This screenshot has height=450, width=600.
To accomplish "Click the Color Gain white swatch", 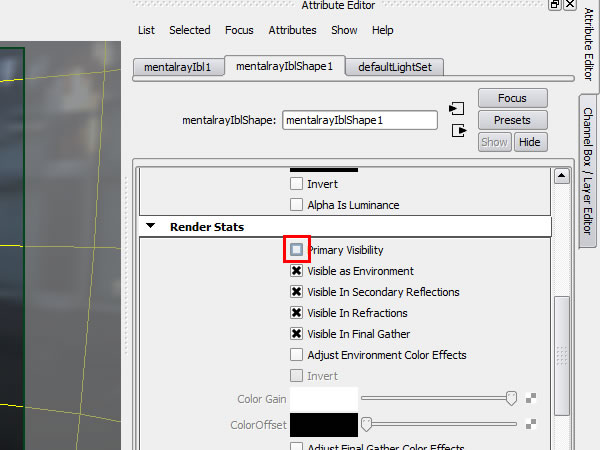I will 324,398.
